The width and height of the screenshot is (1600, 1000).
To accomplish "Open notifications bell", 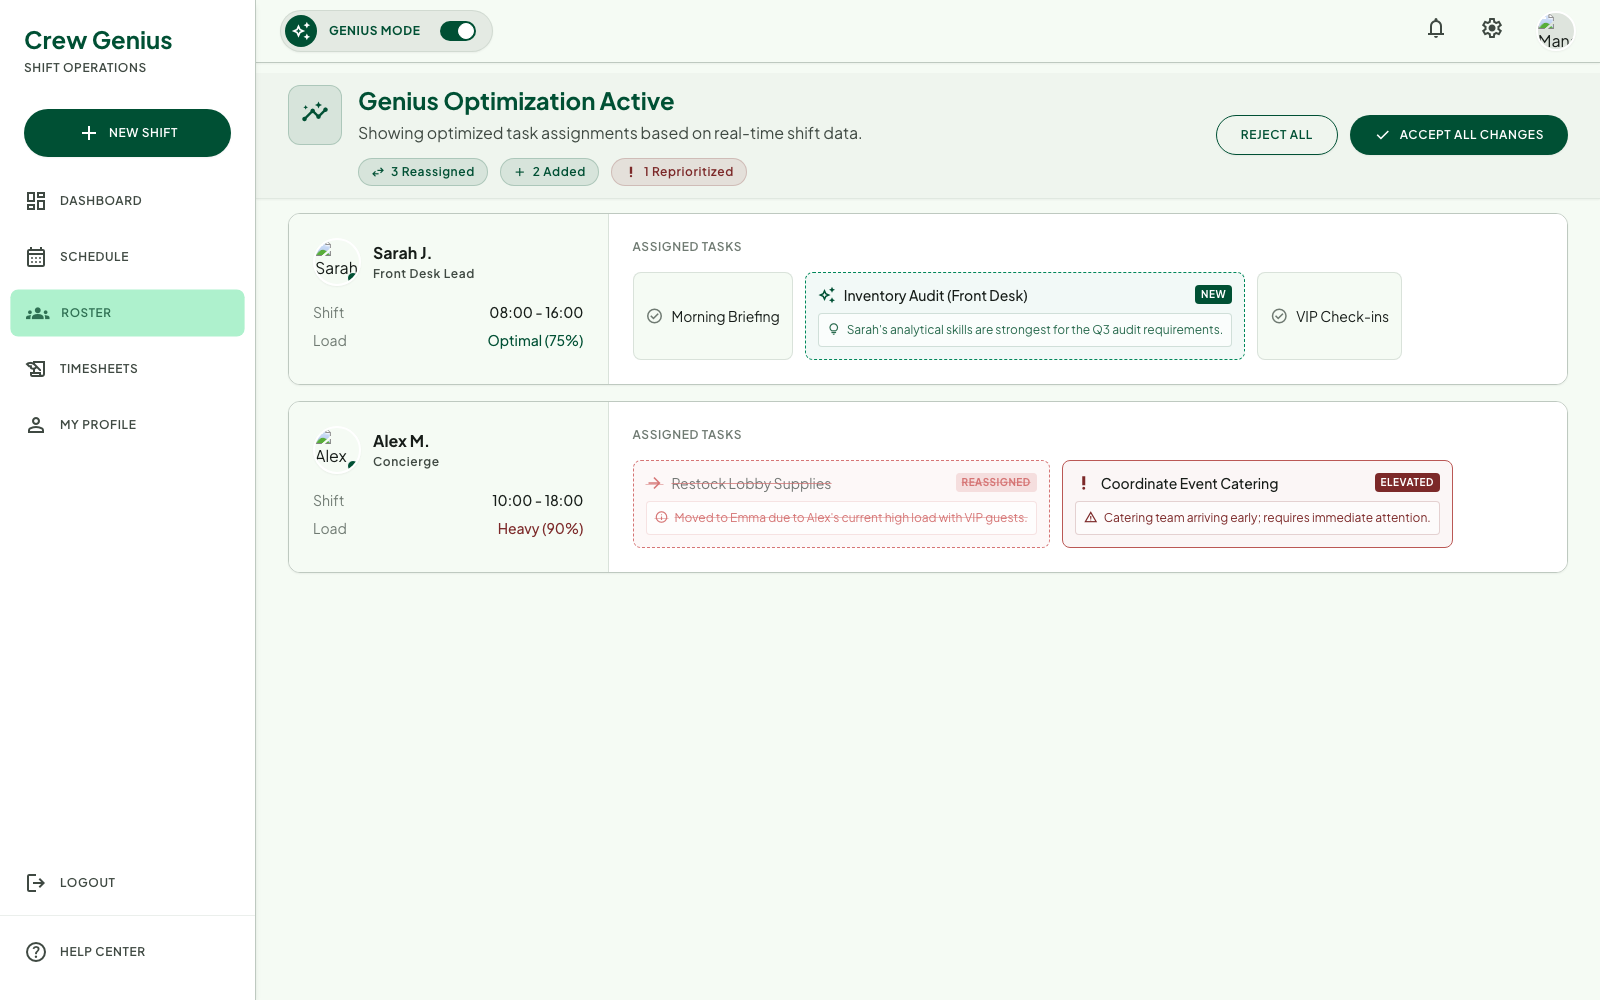I will (x=1436, y=28).
